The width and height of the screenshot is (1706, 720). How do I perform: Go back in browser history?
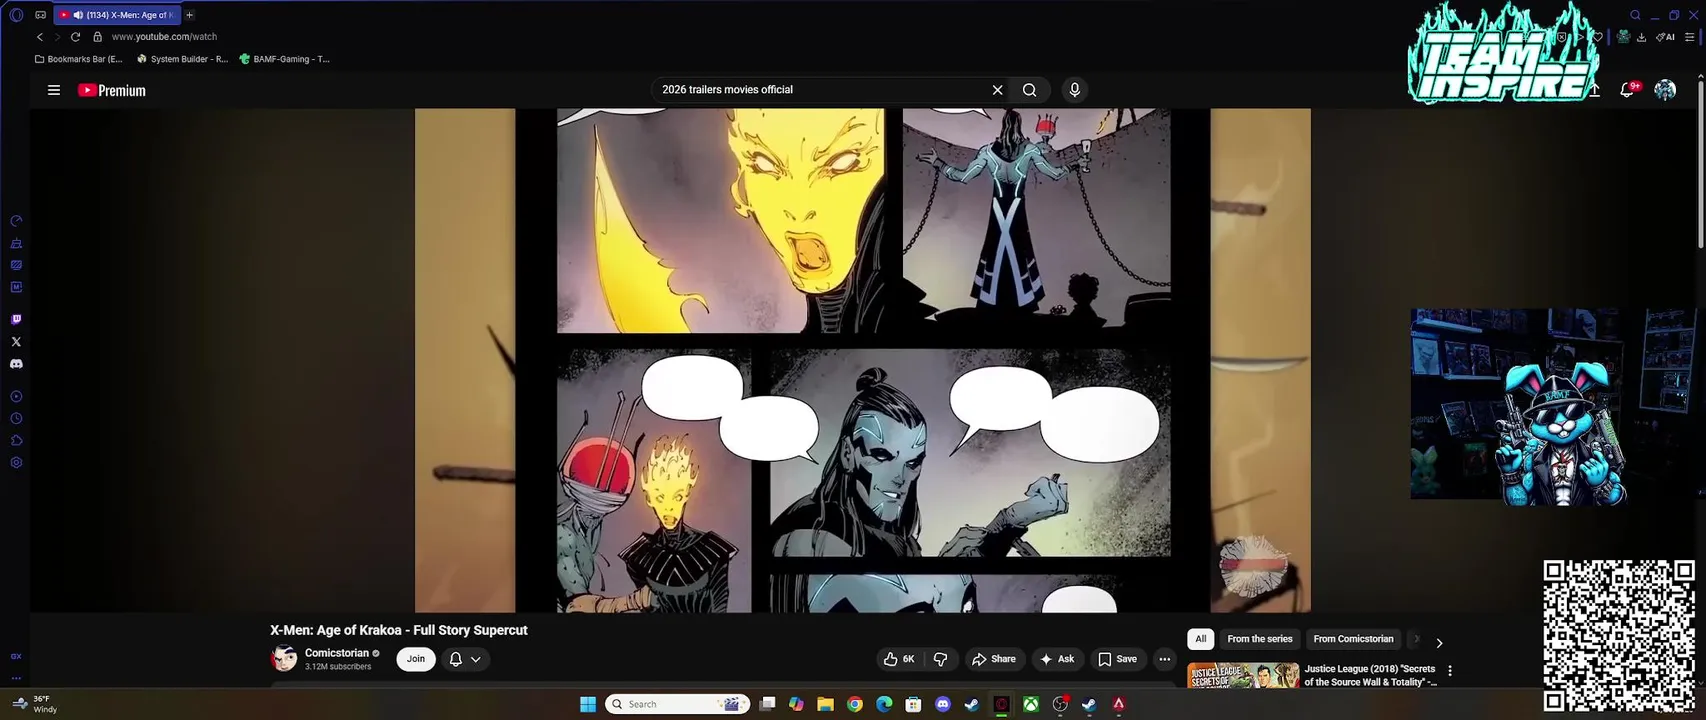tap(40, 37)
